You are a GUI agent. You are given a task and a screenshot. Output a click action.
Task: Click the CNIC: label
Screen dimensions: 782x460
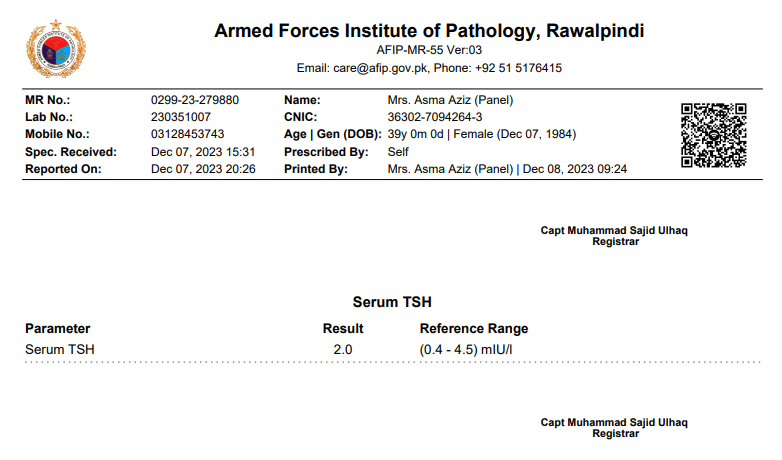click(x=300, y=117)
